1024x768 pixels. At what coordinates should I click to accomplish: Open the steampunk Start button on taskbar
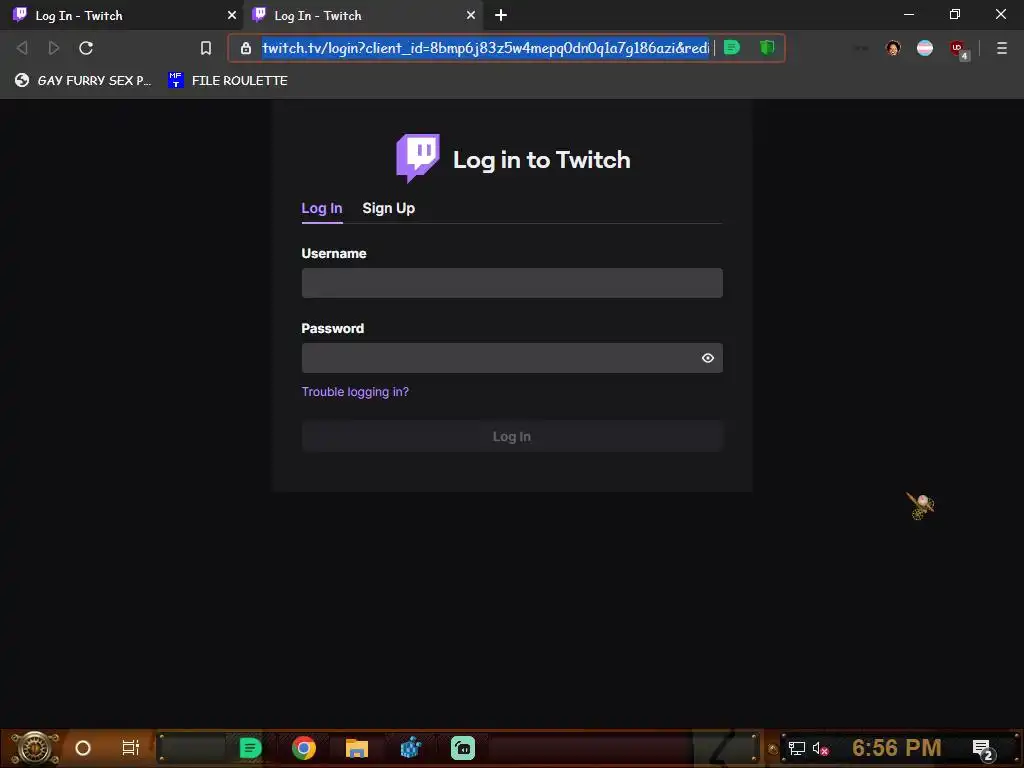tap(35, 748)
